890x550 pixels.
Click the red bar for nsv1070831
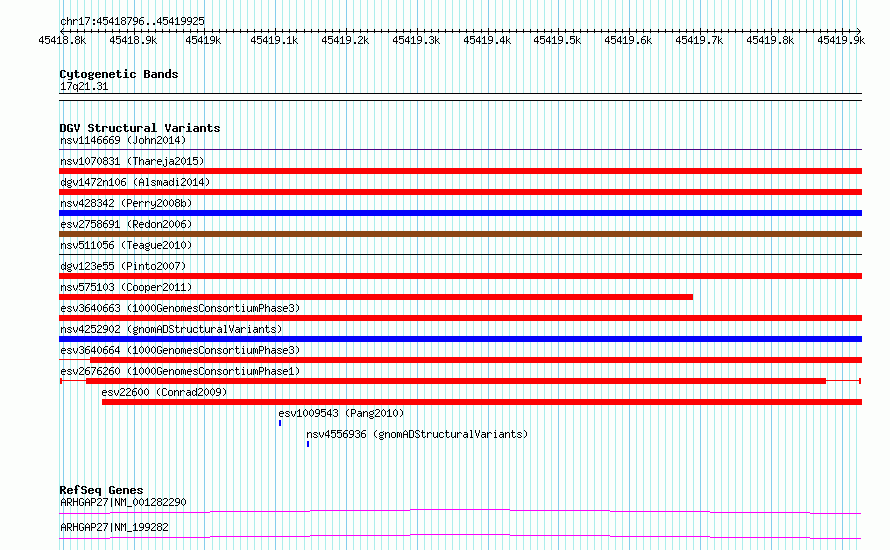coord(460,171)
